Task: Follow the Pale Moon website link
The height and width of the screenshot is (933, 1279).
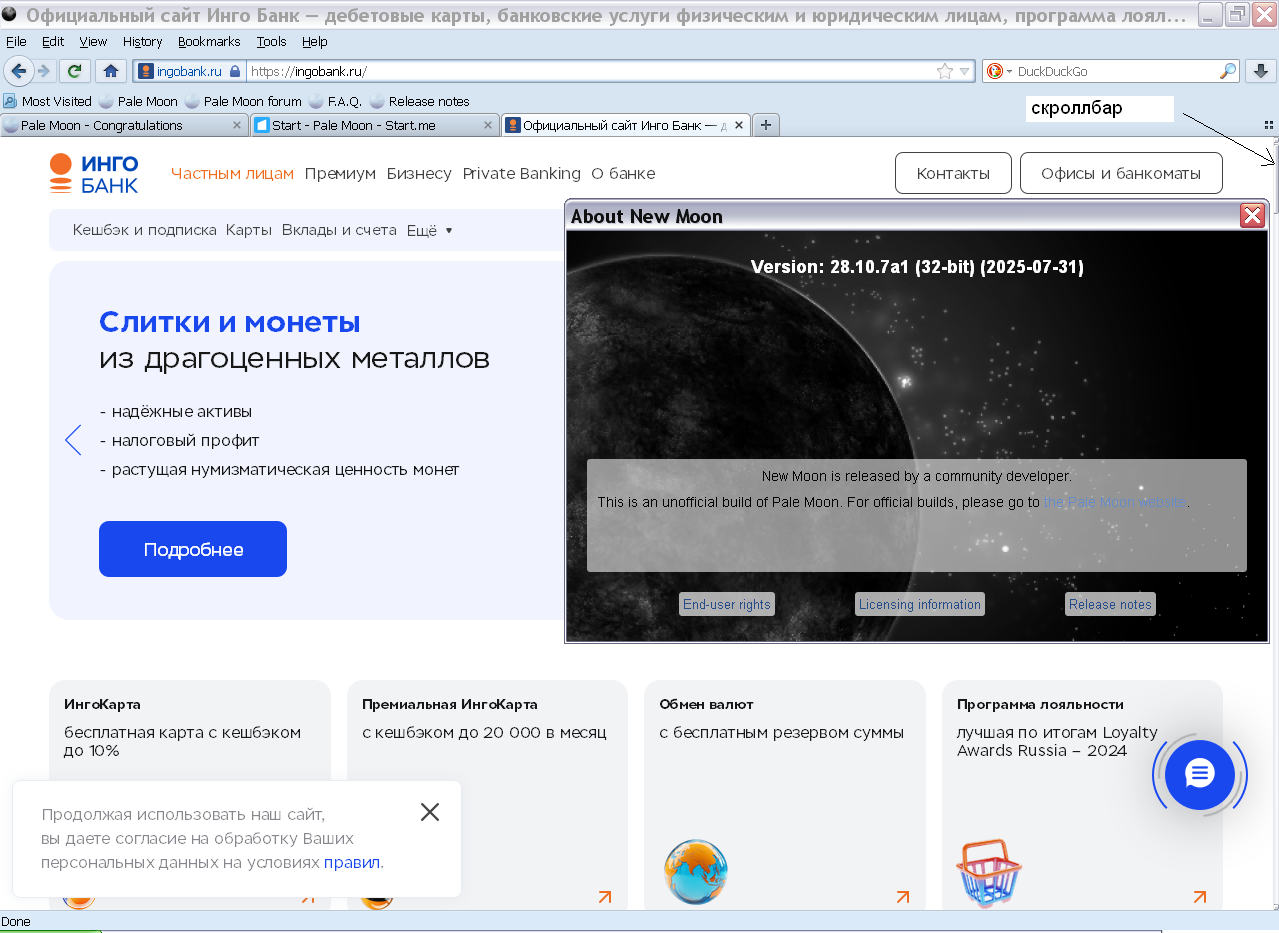Action: 1115,502
